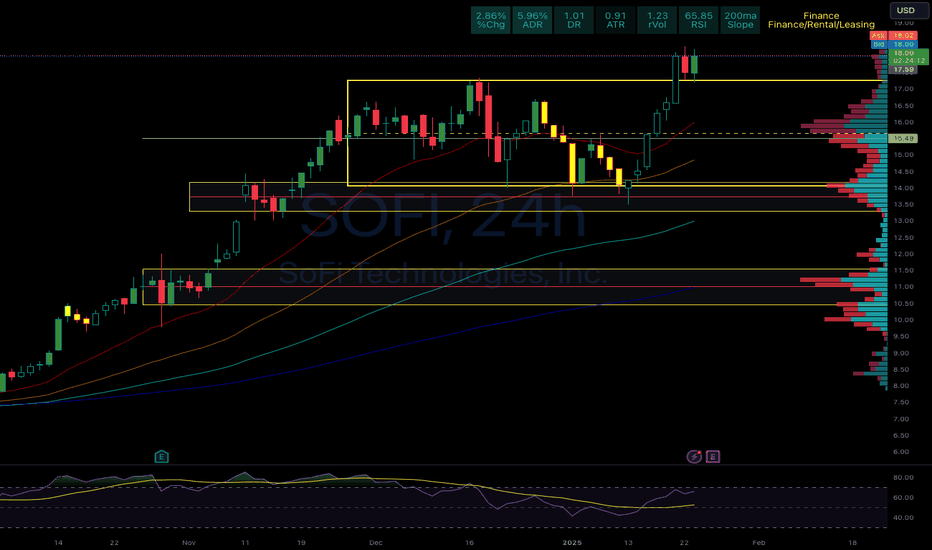Click the 9.00 price axis label
Screen dimensions: 932x550
(x=901, y=353)
